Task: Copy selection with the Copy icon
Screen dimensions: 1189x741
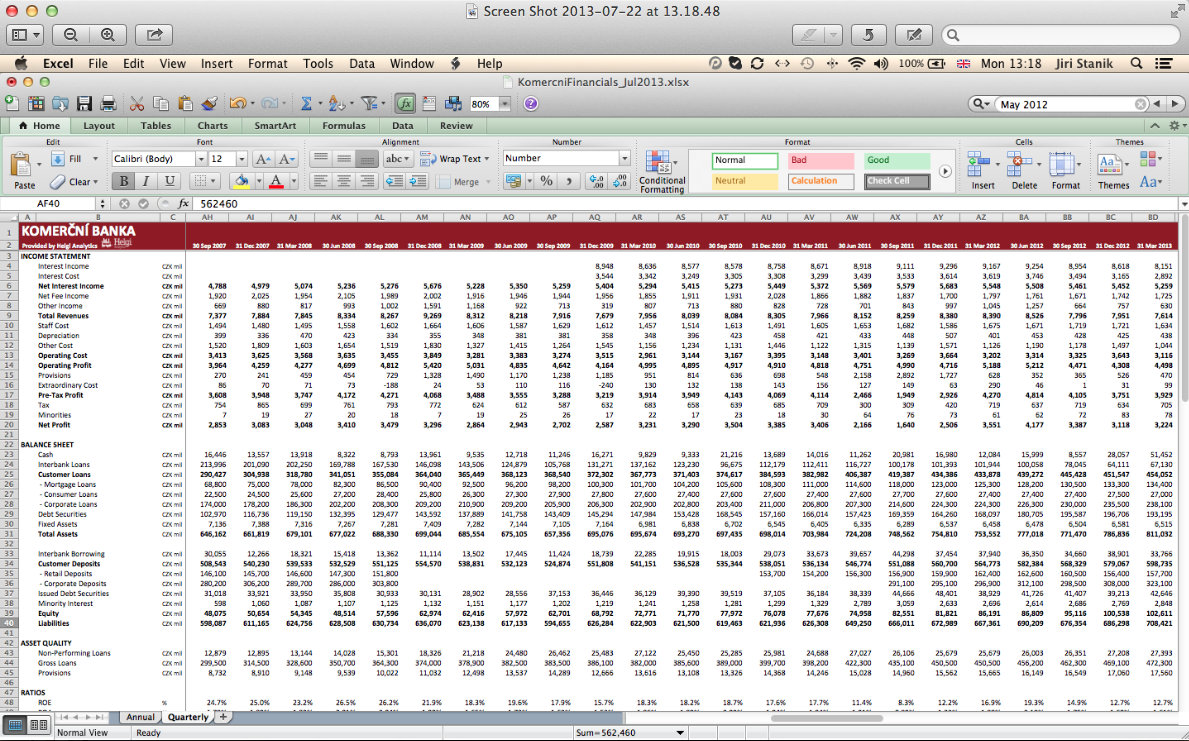Action: [161, 104]
